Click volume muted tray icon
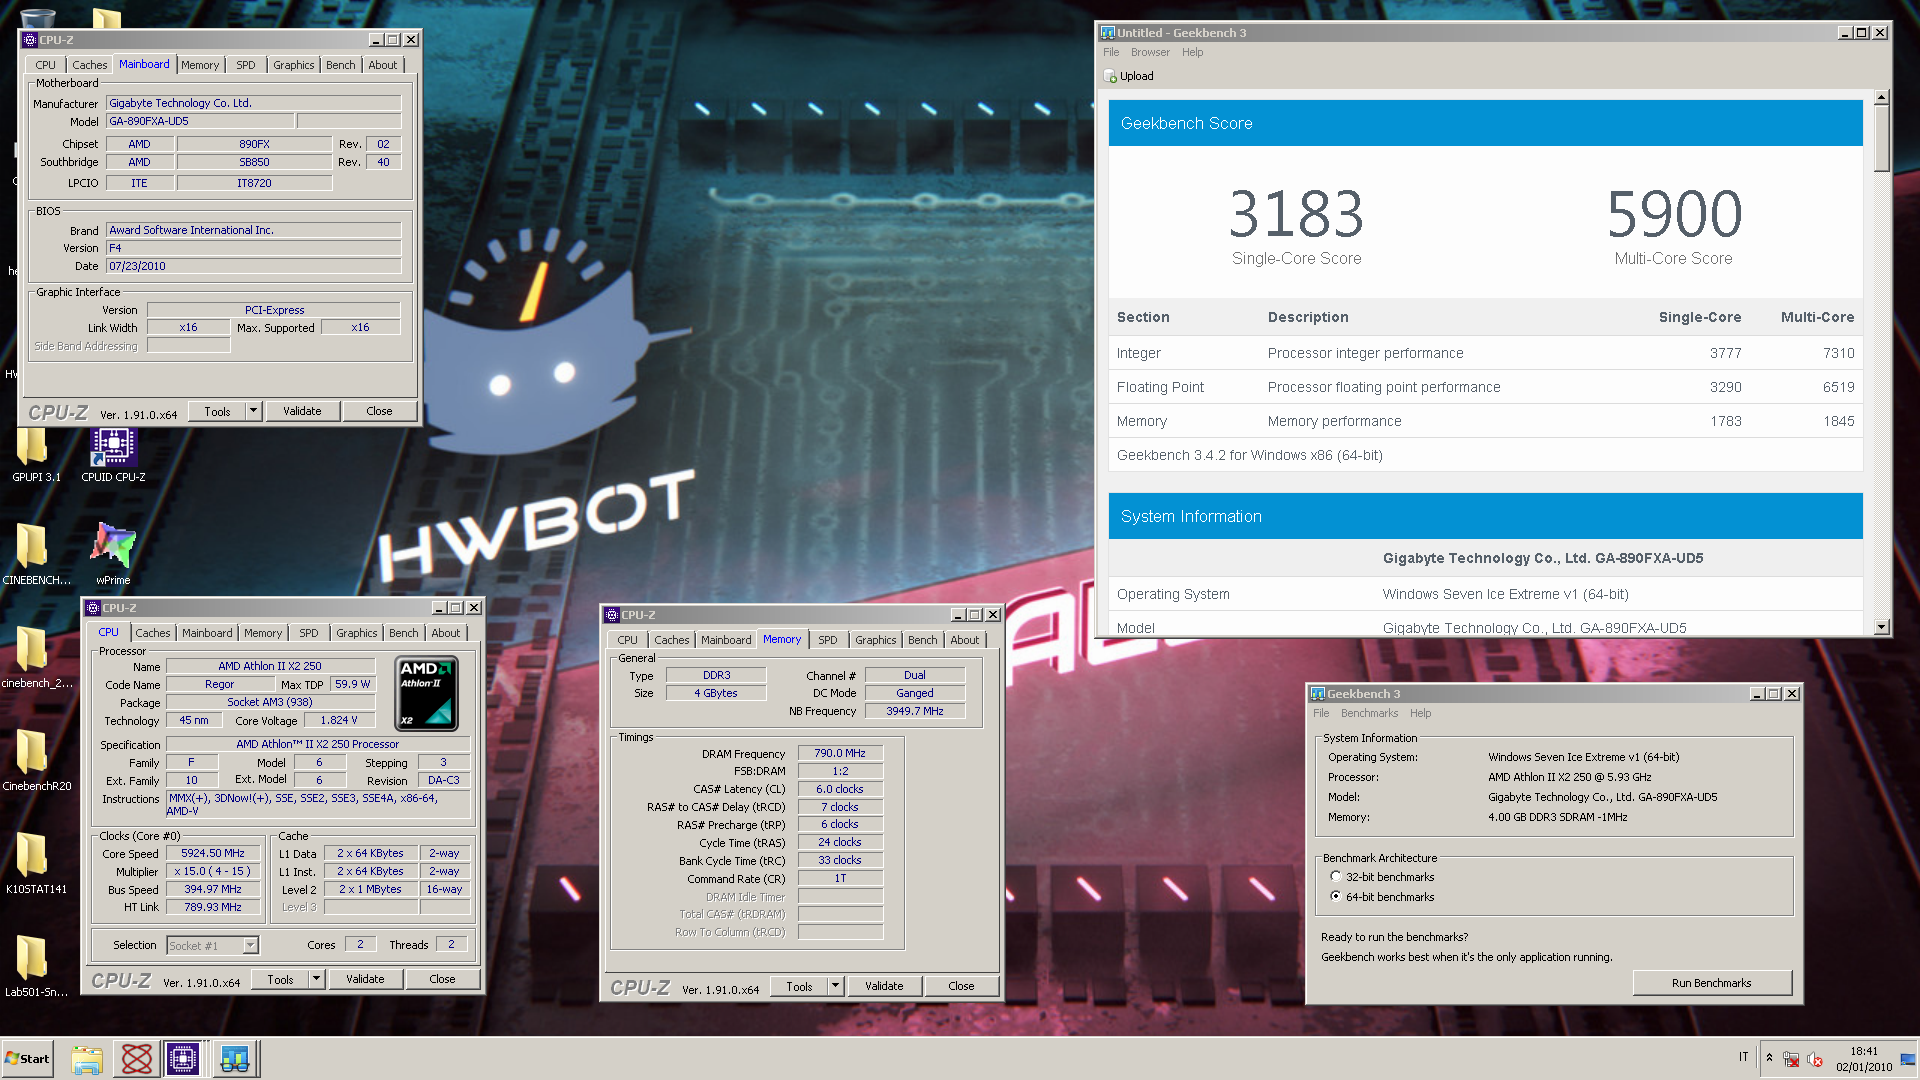 1815,1059
